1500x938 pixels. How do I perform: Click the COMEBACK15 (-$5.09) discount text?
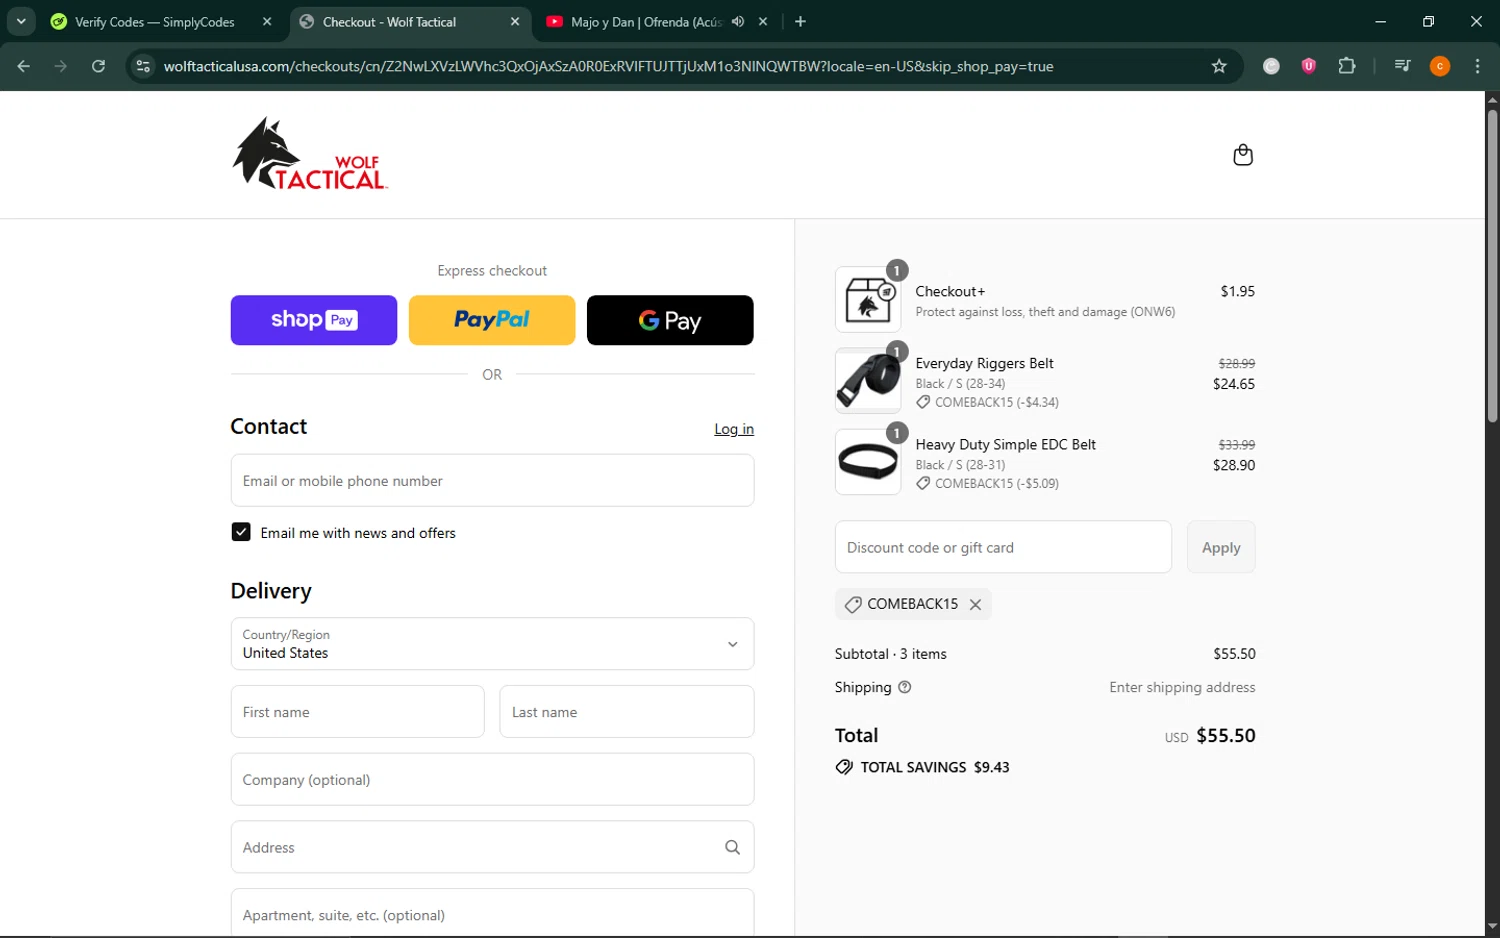pos(997,483)
